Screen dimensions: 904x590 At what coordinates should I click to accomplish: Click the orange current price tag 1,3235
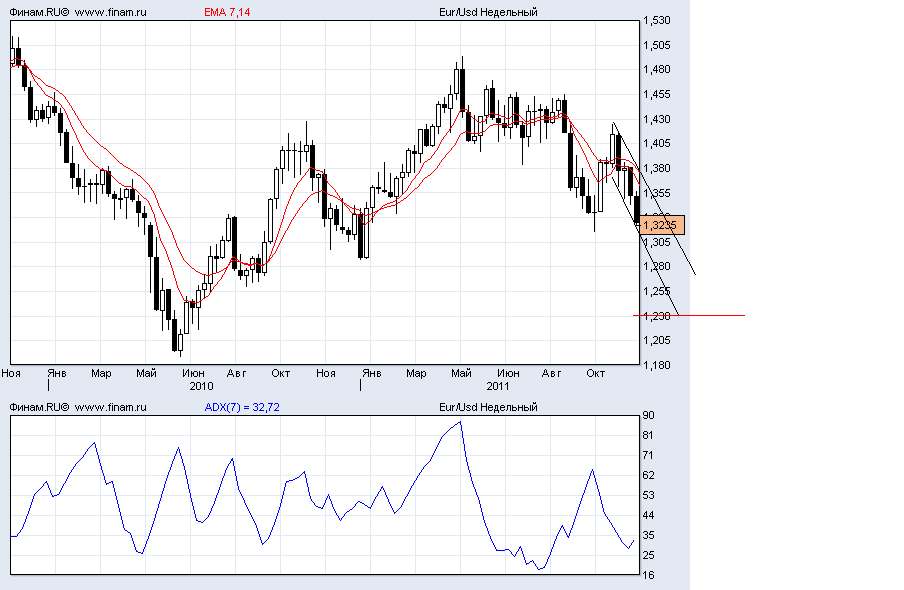[x=662, y=225]
